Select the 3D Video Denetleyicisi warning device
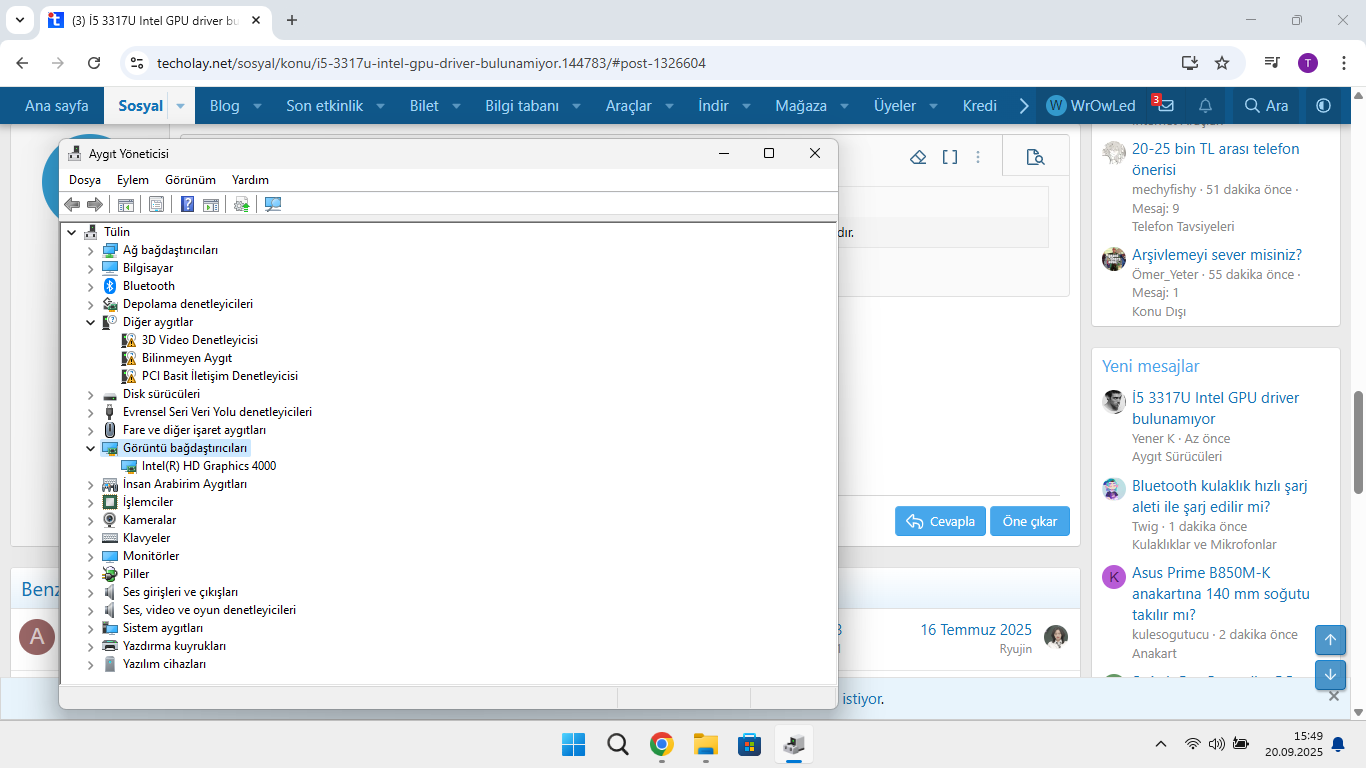1366x768 pixels. (x=199, y=340)
